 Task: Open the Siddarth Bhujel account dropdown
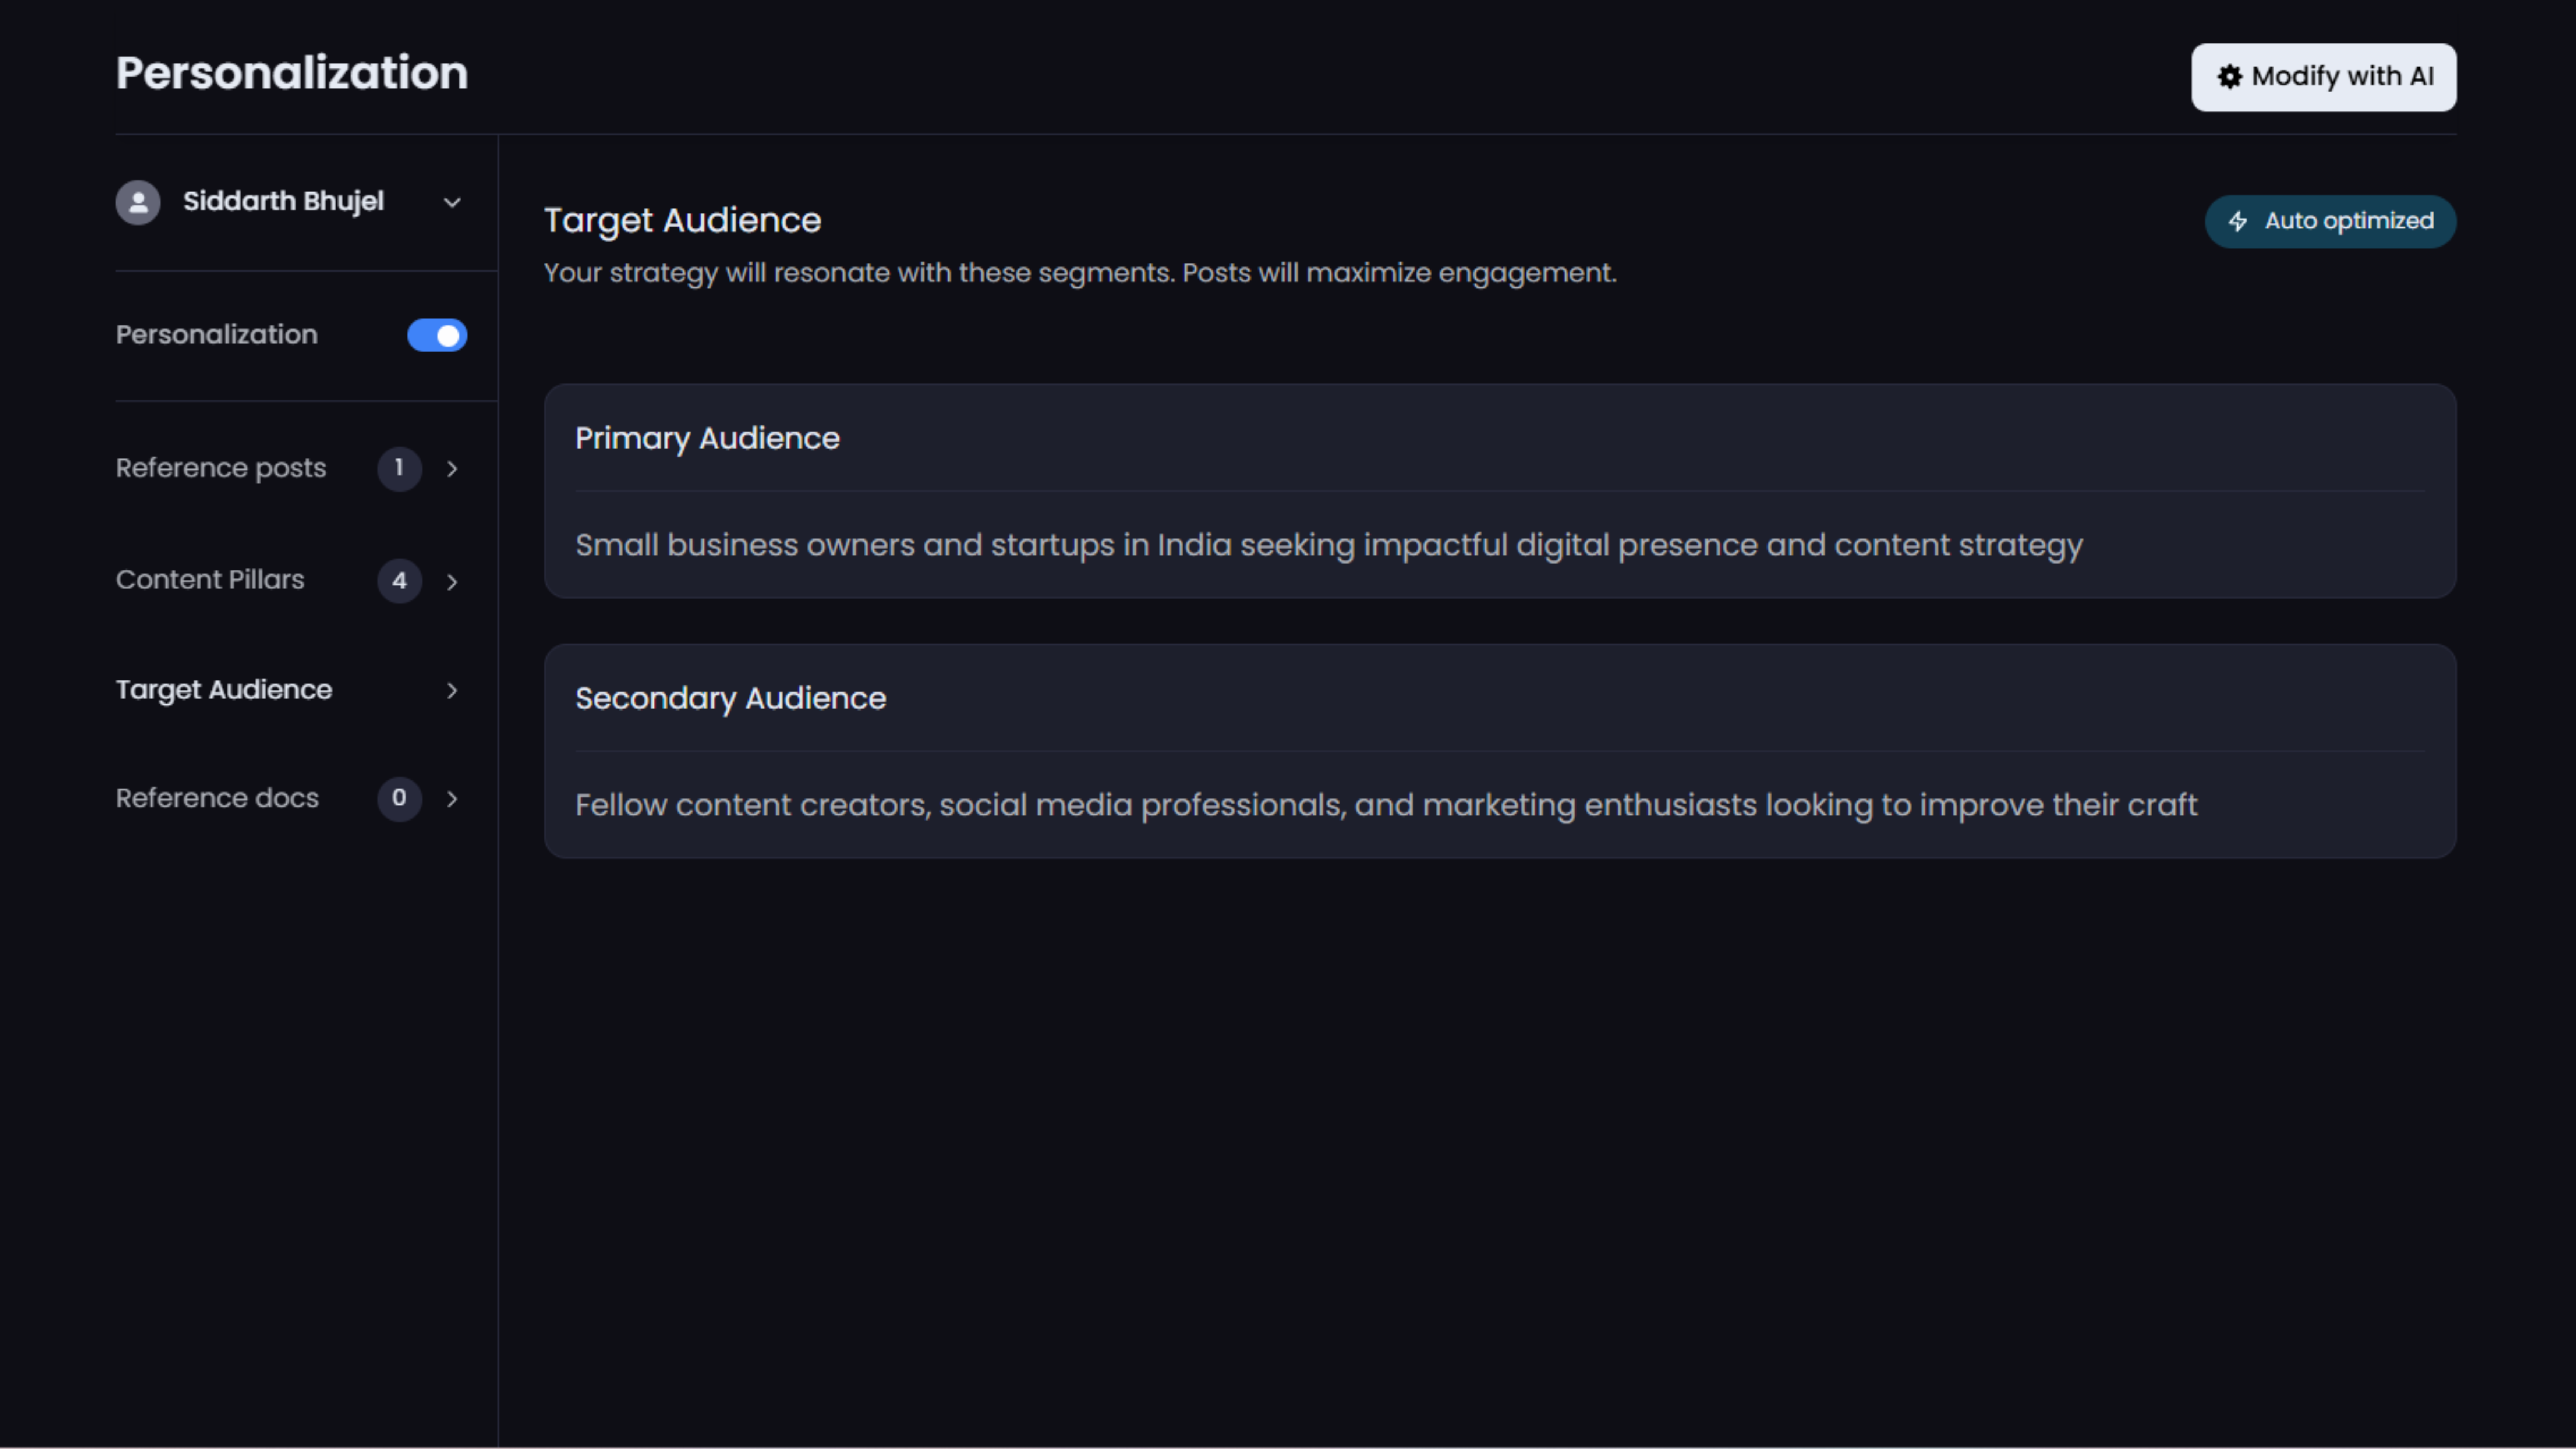[x=452, y=202]
